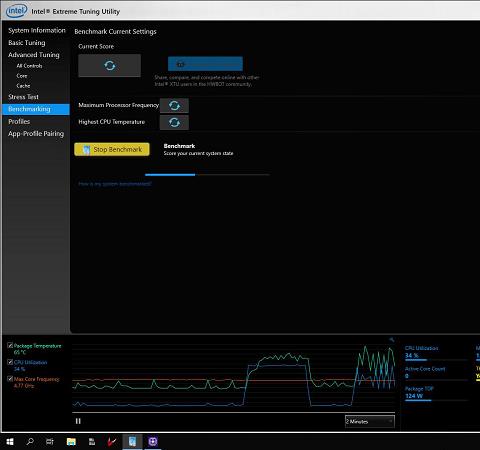Open the Profiles page
480x450 pixels.
(x=19, y=121)
